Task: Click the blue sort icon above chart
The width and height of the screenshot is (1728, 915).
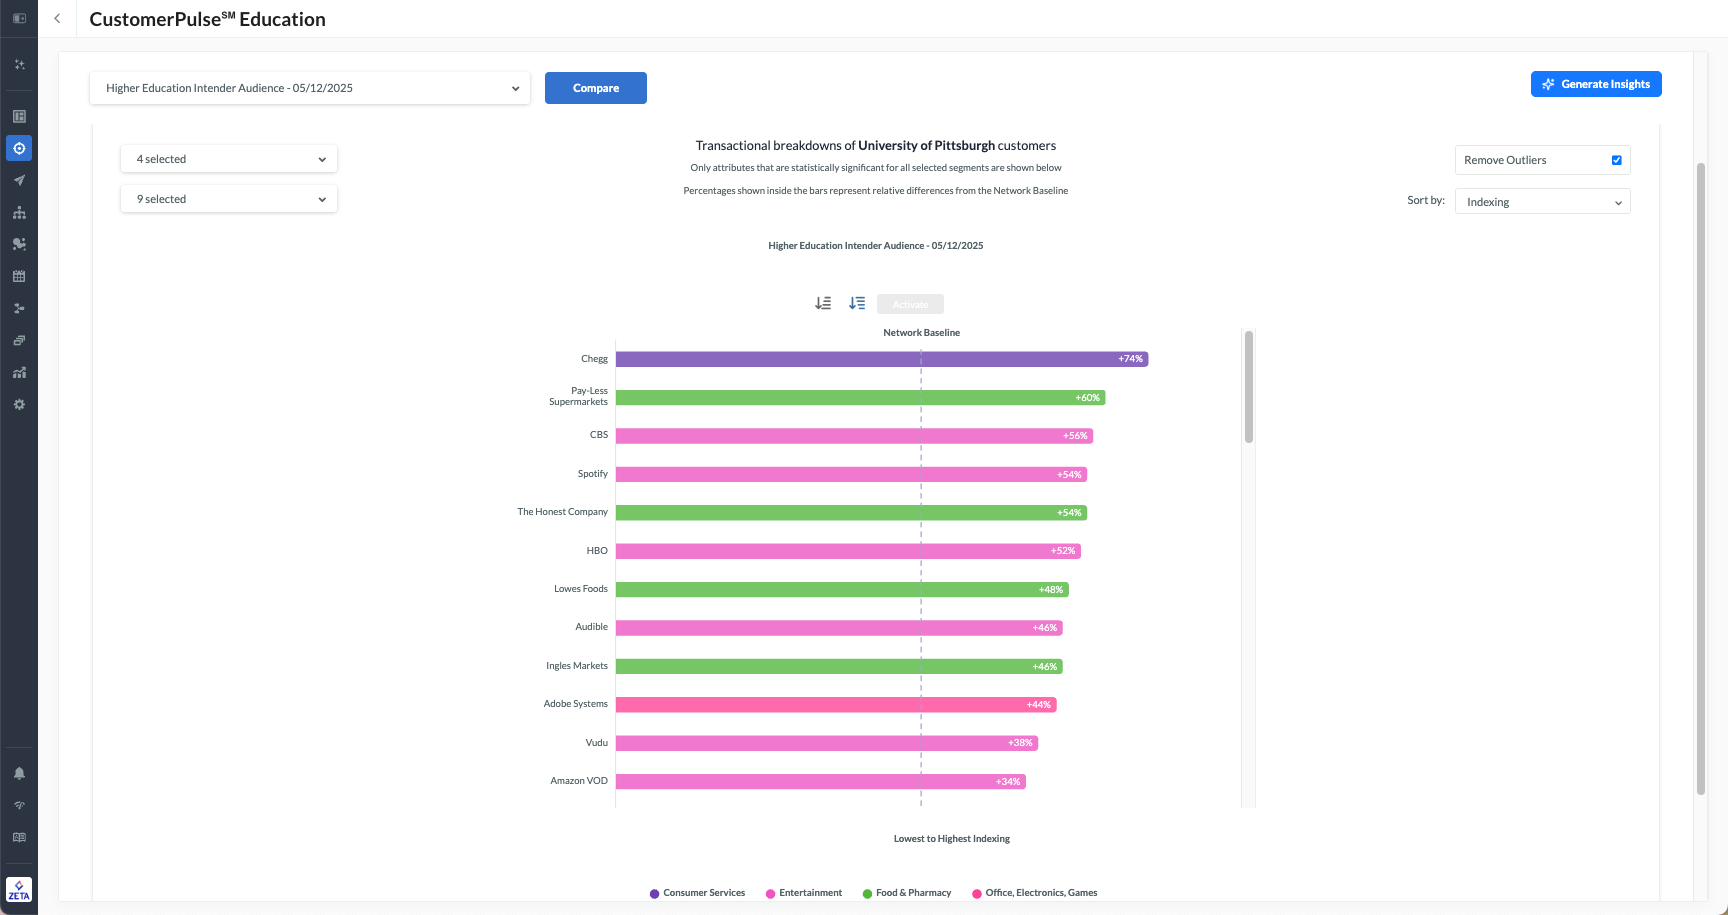Action: (857, 303)
